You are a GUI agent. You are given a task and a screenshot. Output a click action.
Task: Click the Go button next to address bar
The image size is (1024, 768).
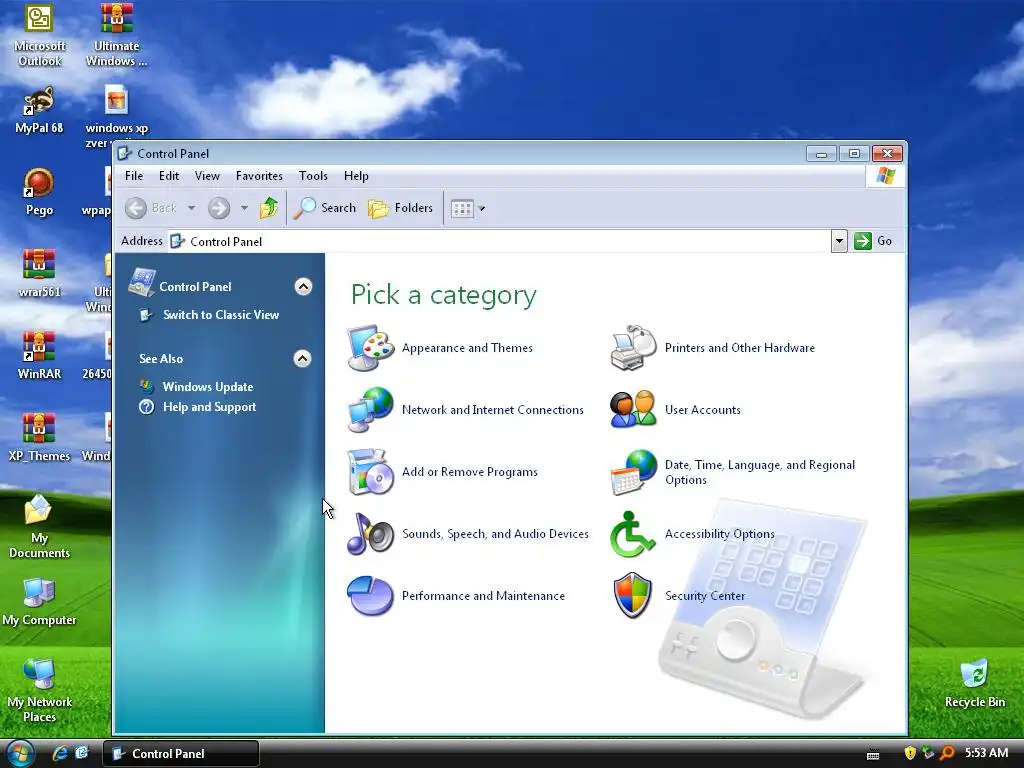pos(873,241)
